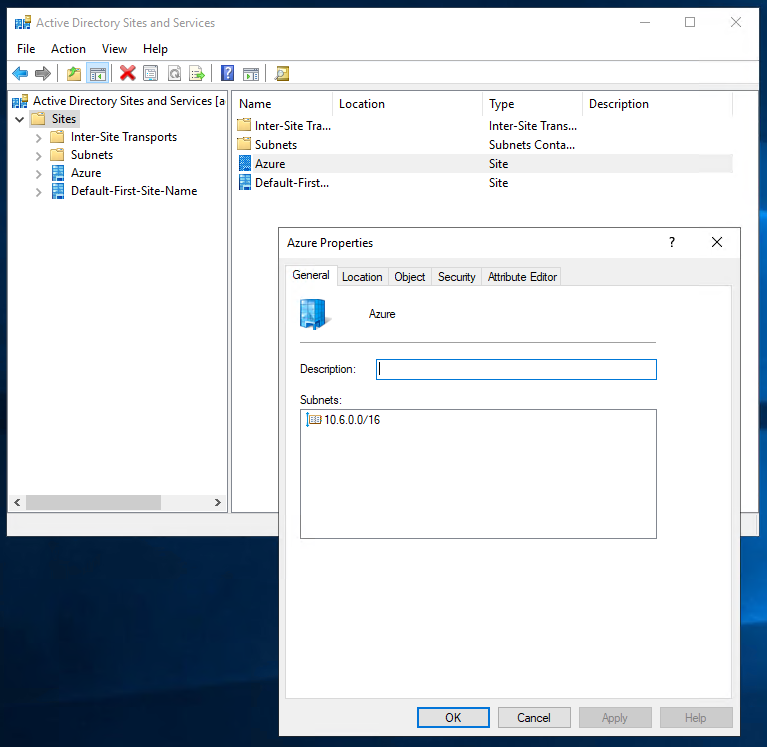The height and width of the screenshot is (747, 767).
Task: Collapse the Sites tree node
Action: pos(20,119)
